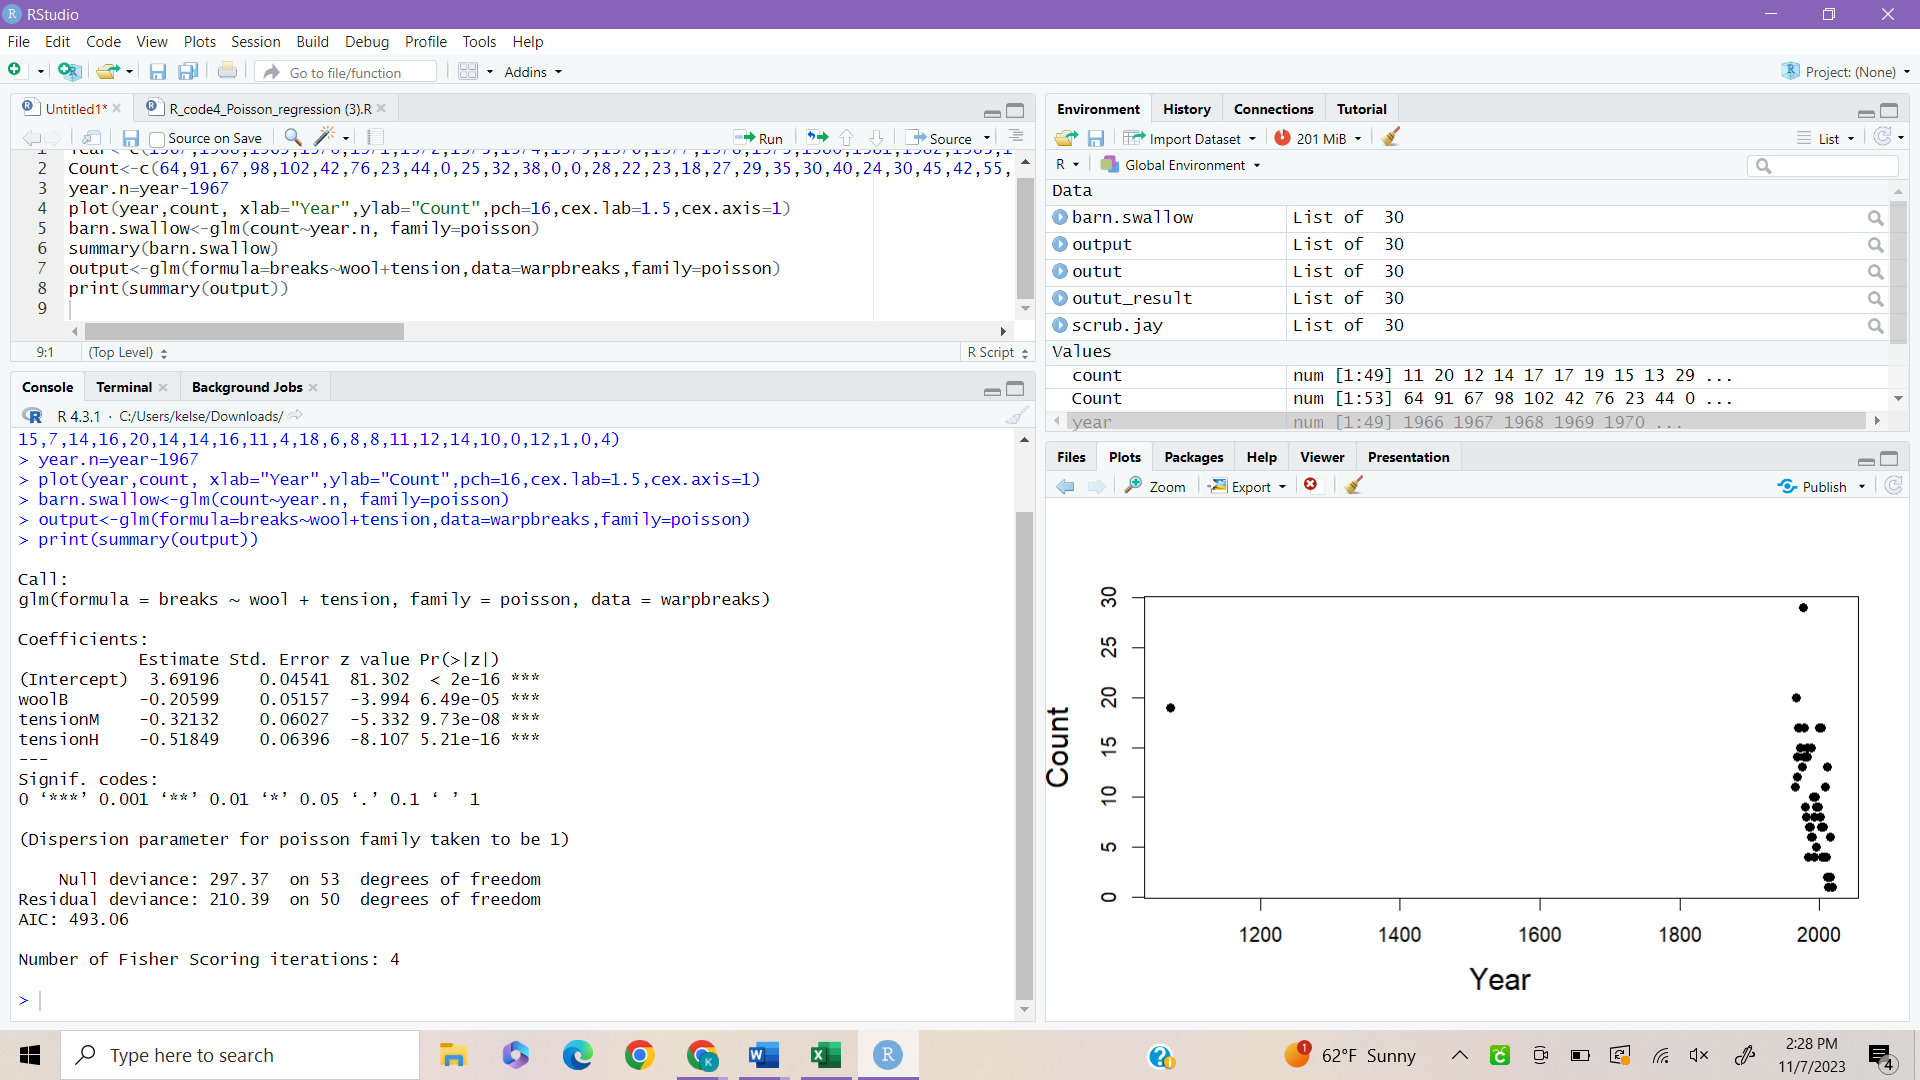Viewport: 1920px width, 1080px height.
Task: Clear console broom icon
Action: point(1016,416)
